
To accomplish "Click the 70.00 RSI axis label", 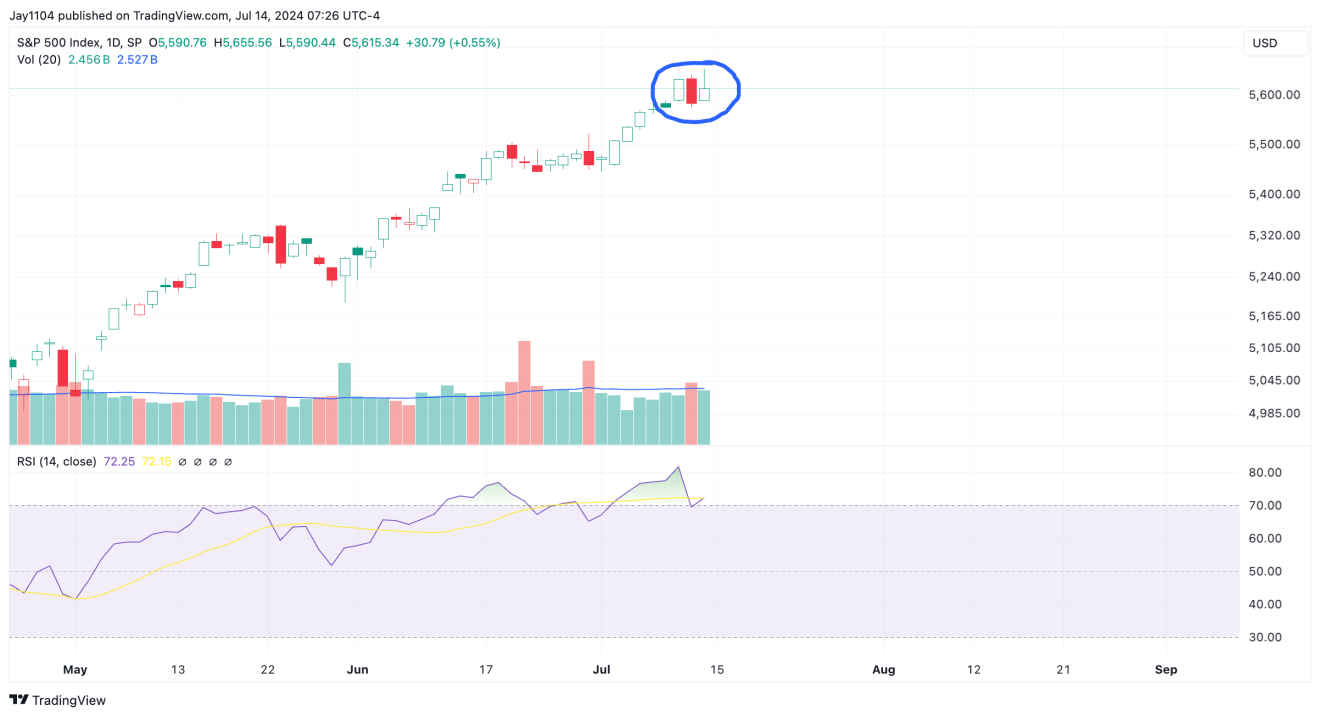I will click(1265, 506).
